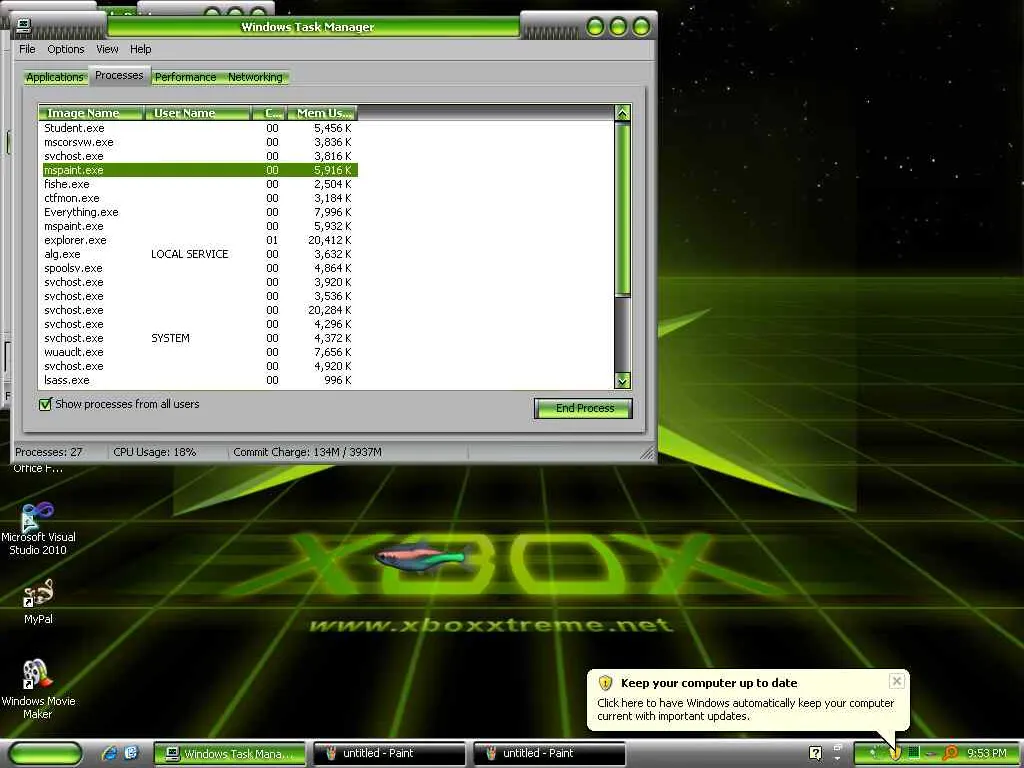Click the Task Manager window resize grip
Viewport: 1024px width, 768px height.
pyautogui.click(x=647, y=453)
